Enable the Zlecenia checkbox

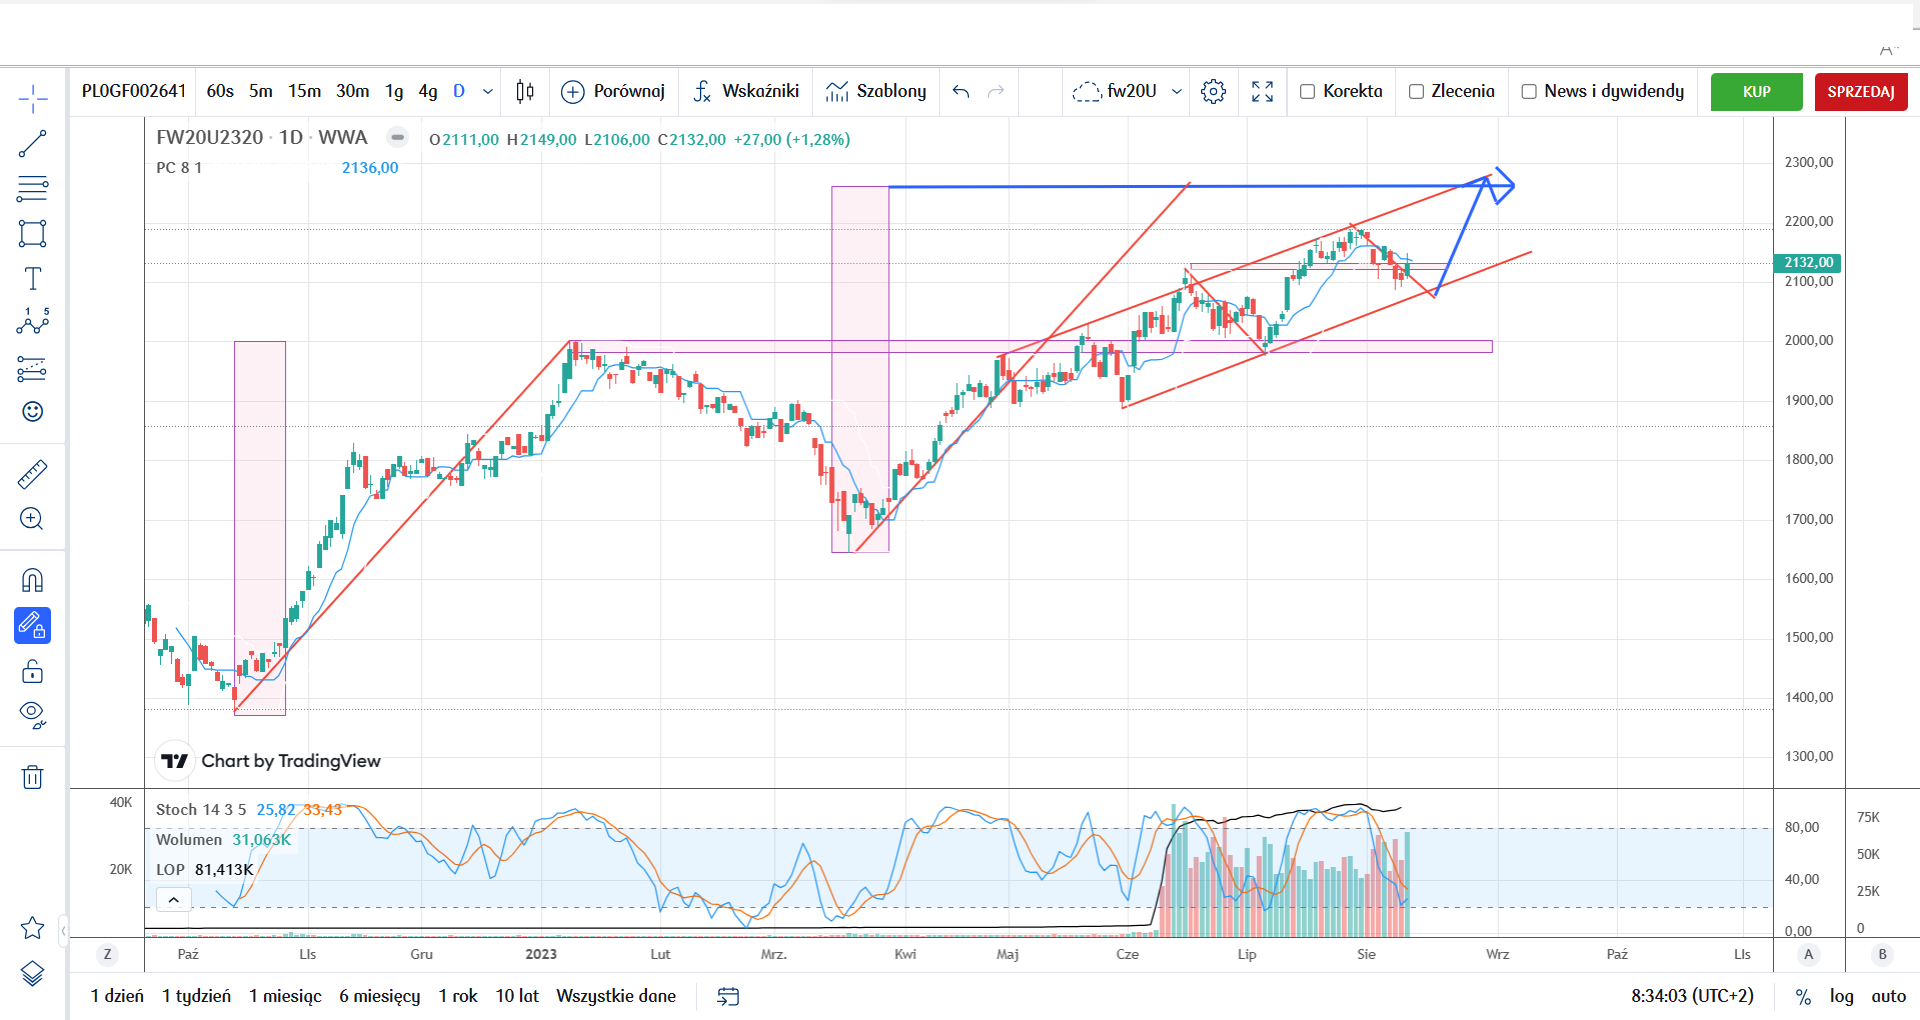click(1416, 92)
